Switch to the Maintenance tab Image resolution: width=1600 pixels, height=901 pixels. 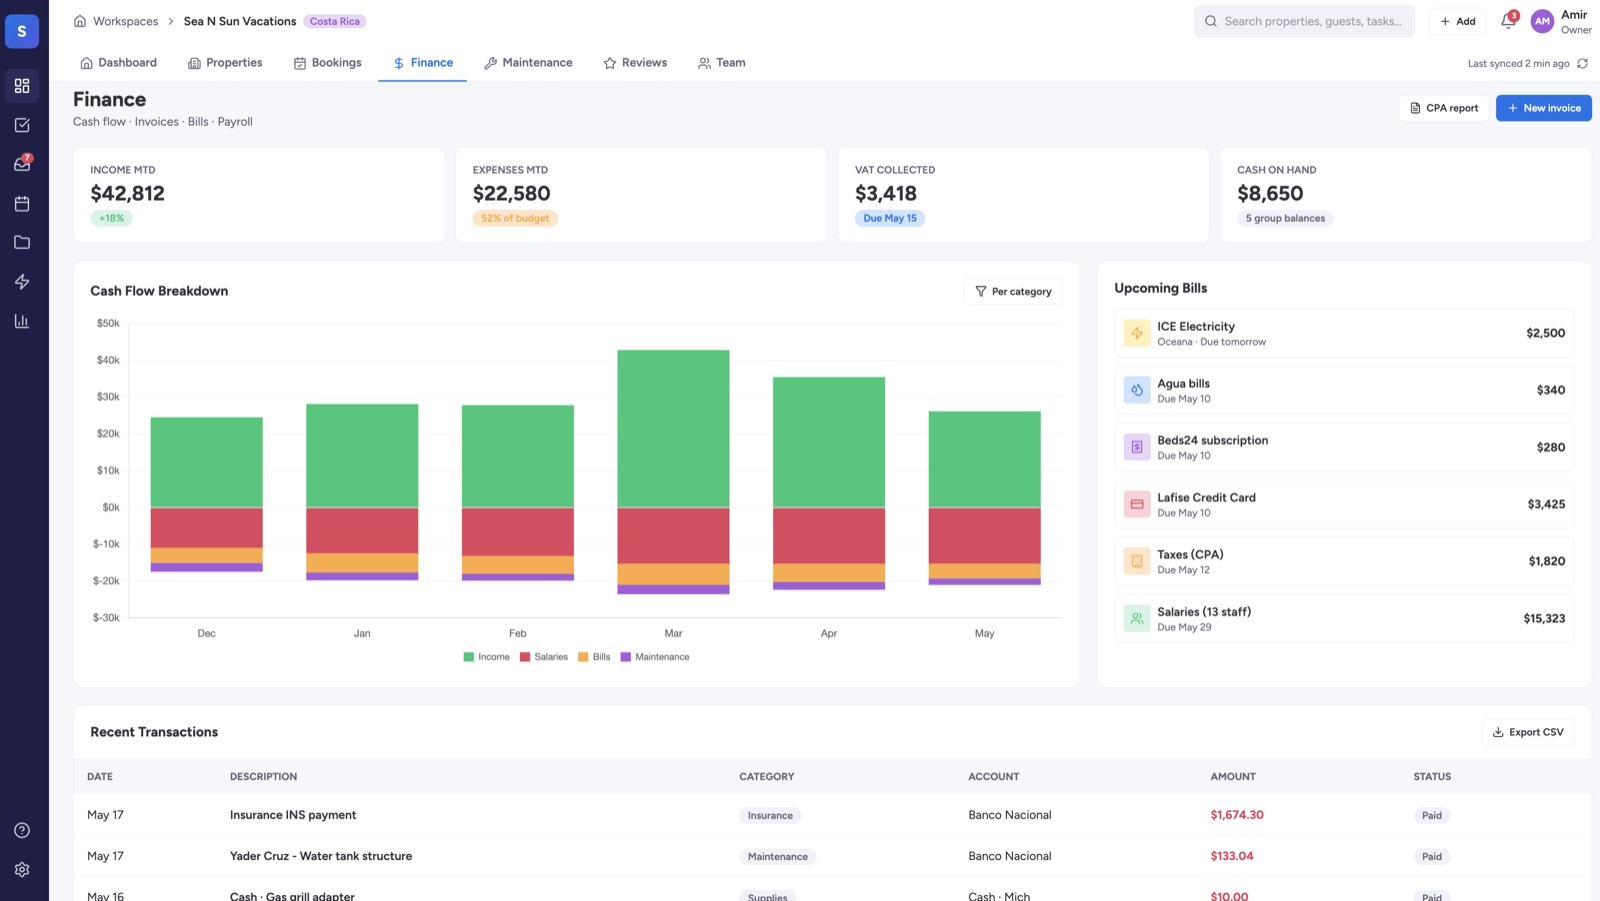click(528, 62)
